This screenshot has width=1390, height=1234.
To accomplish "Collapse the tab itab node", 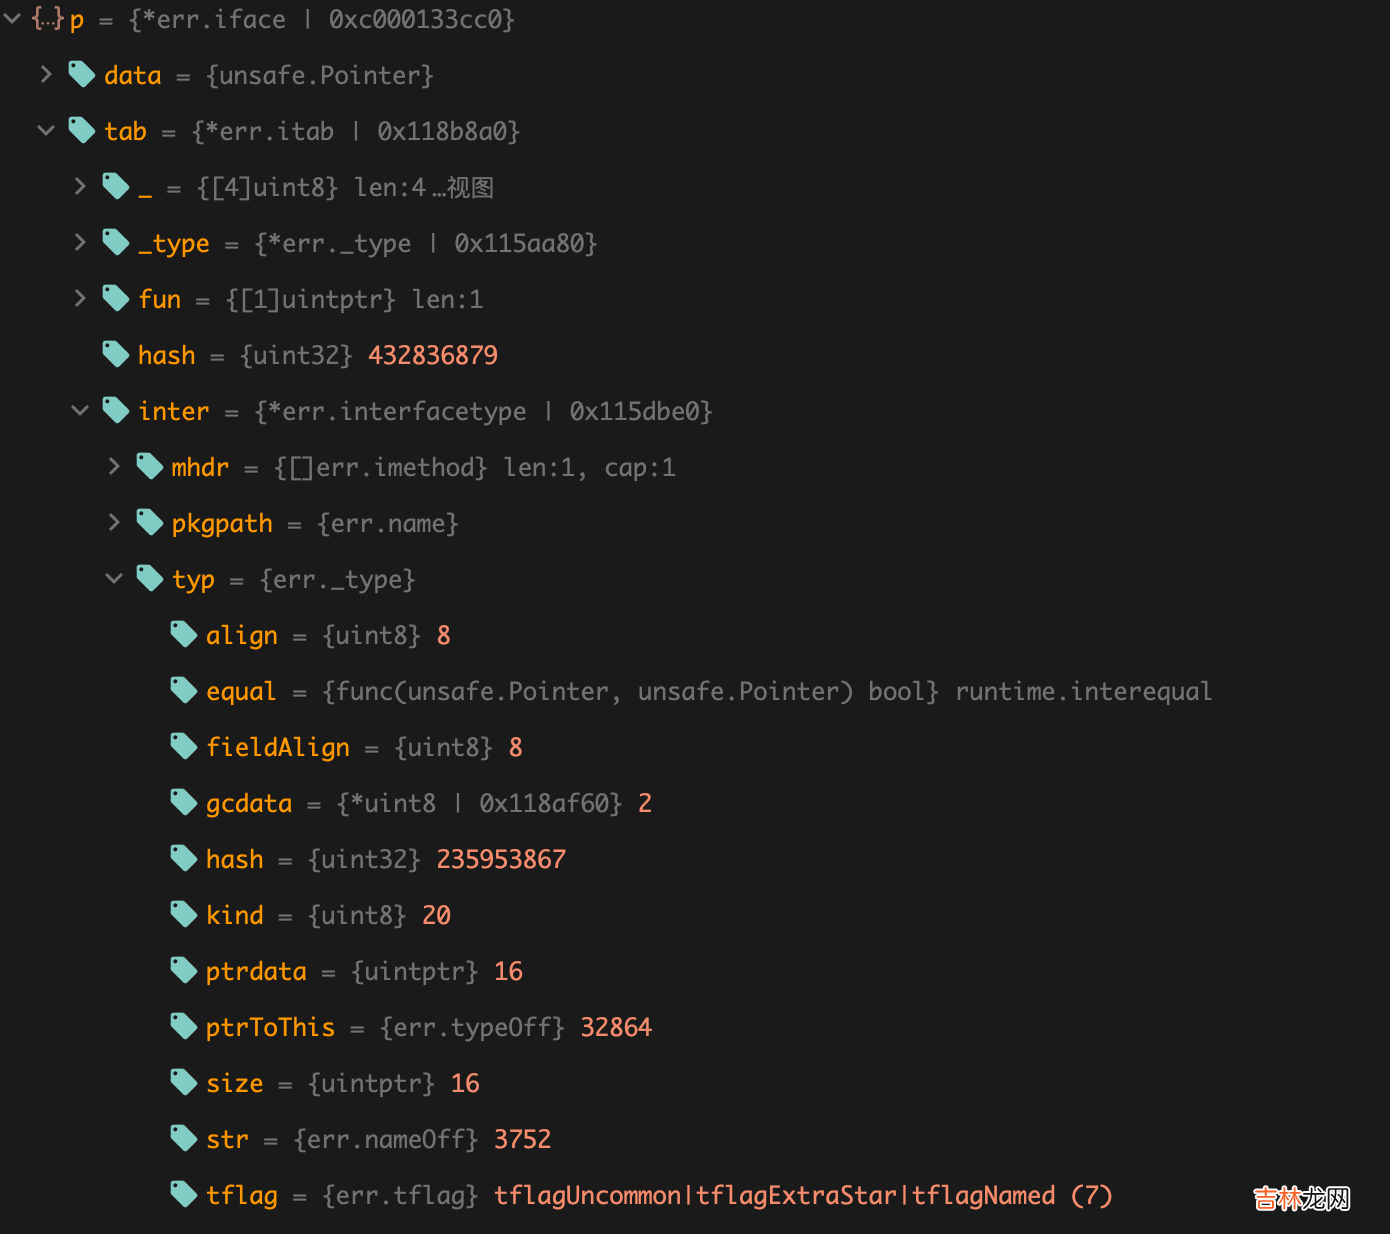I will tap(46, 130).
